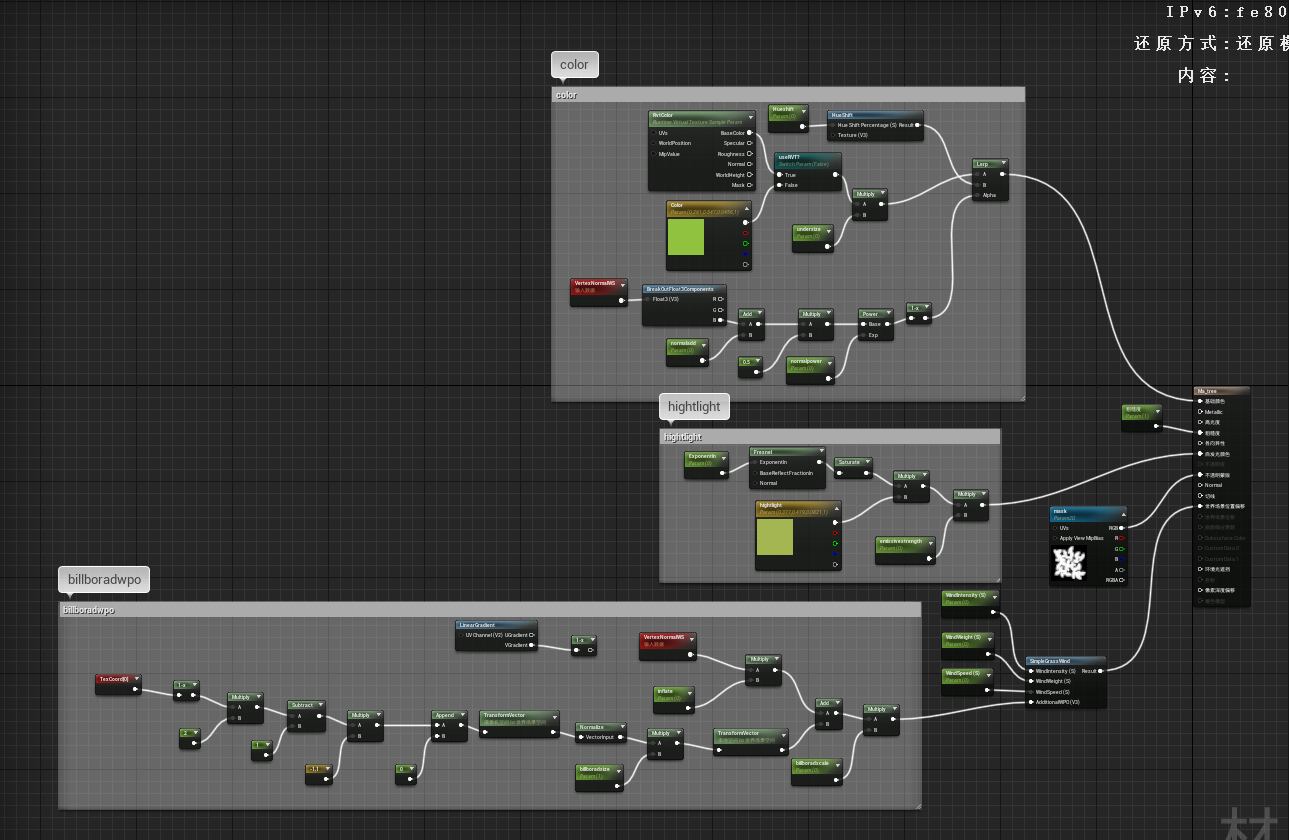This screenshot has width=1289, height=840.
Task: Toggle the Append node expand arrow
Action: [464, 715]
